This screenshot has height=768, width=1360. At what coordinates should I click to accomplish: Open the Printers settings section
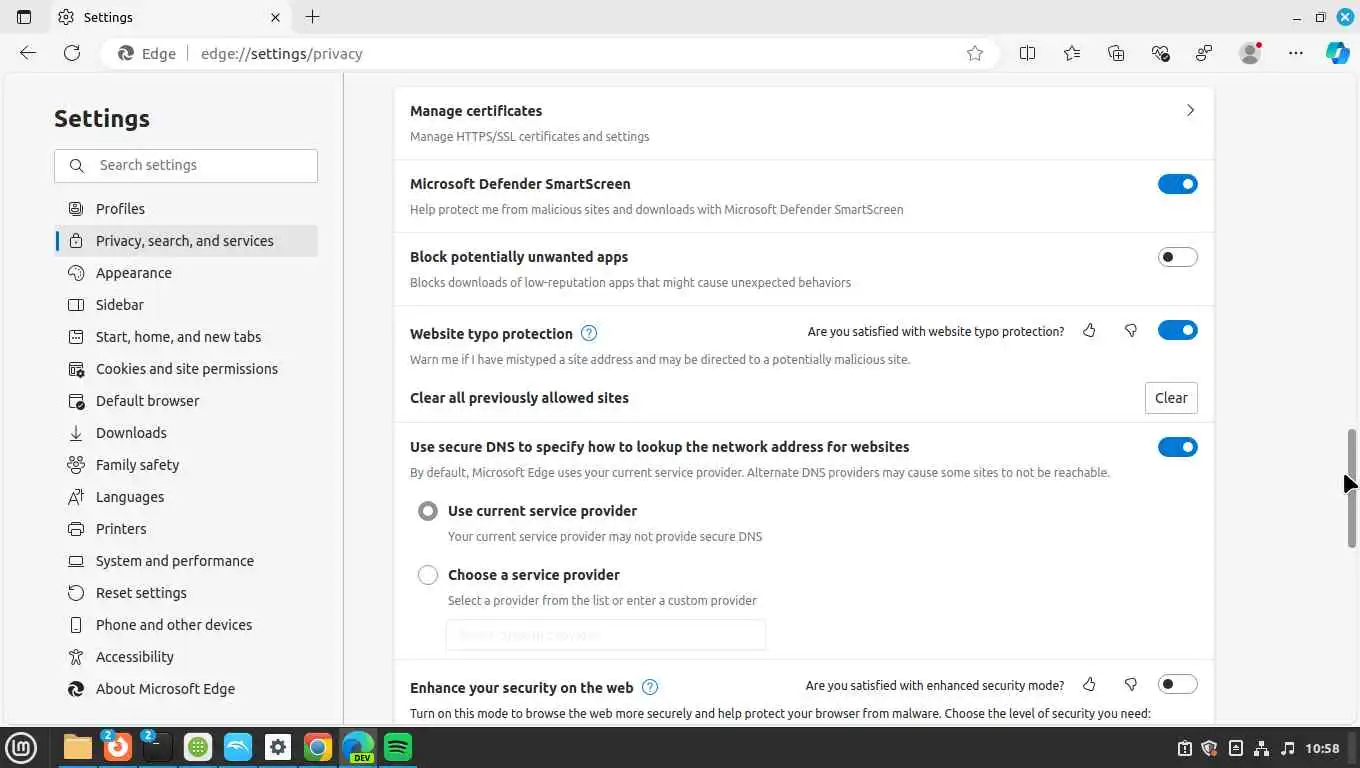[186, 529]
